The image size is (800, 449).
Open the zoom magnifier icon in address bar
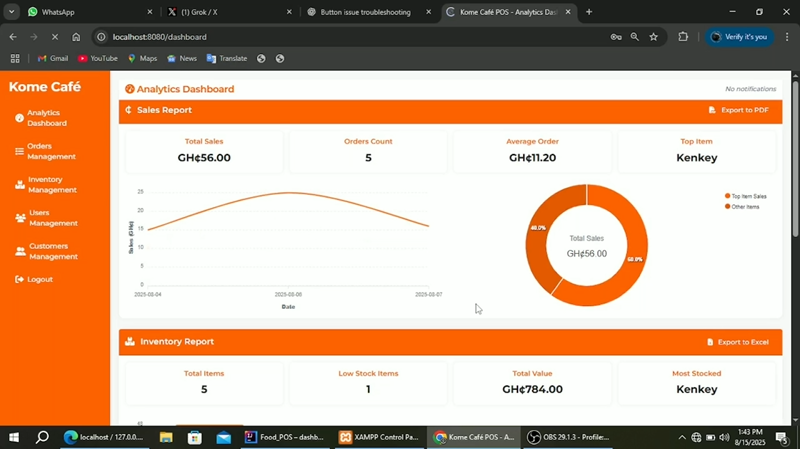pos(635,37)
